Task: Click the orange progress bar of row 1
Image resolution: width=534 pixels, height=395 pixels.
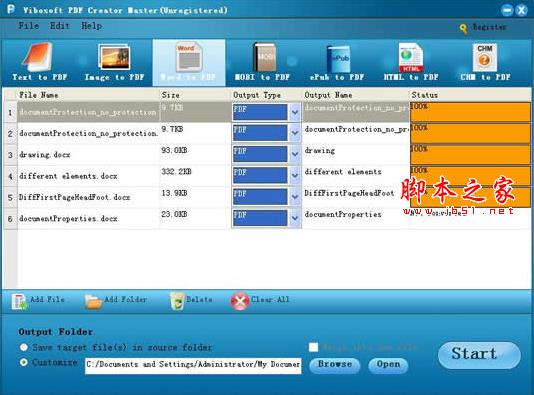Action: click(470, 112)
